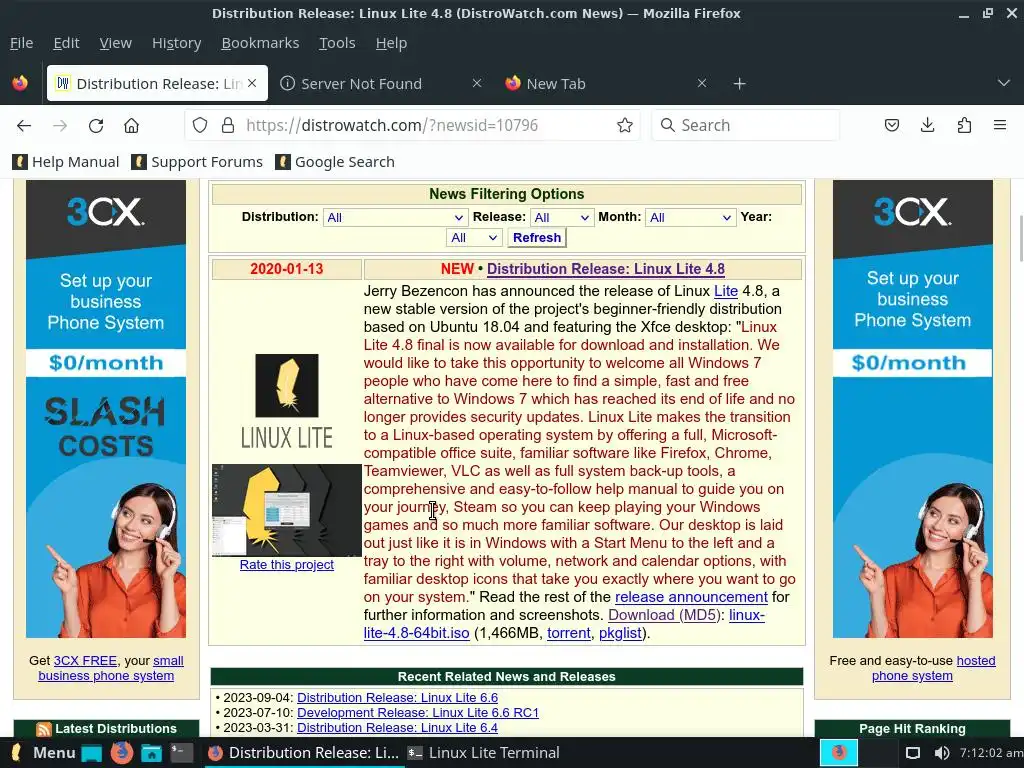Open Development Release: Linux Lite 6.6 RC1
Viewport: 1024px width, 768px height.
418,712
